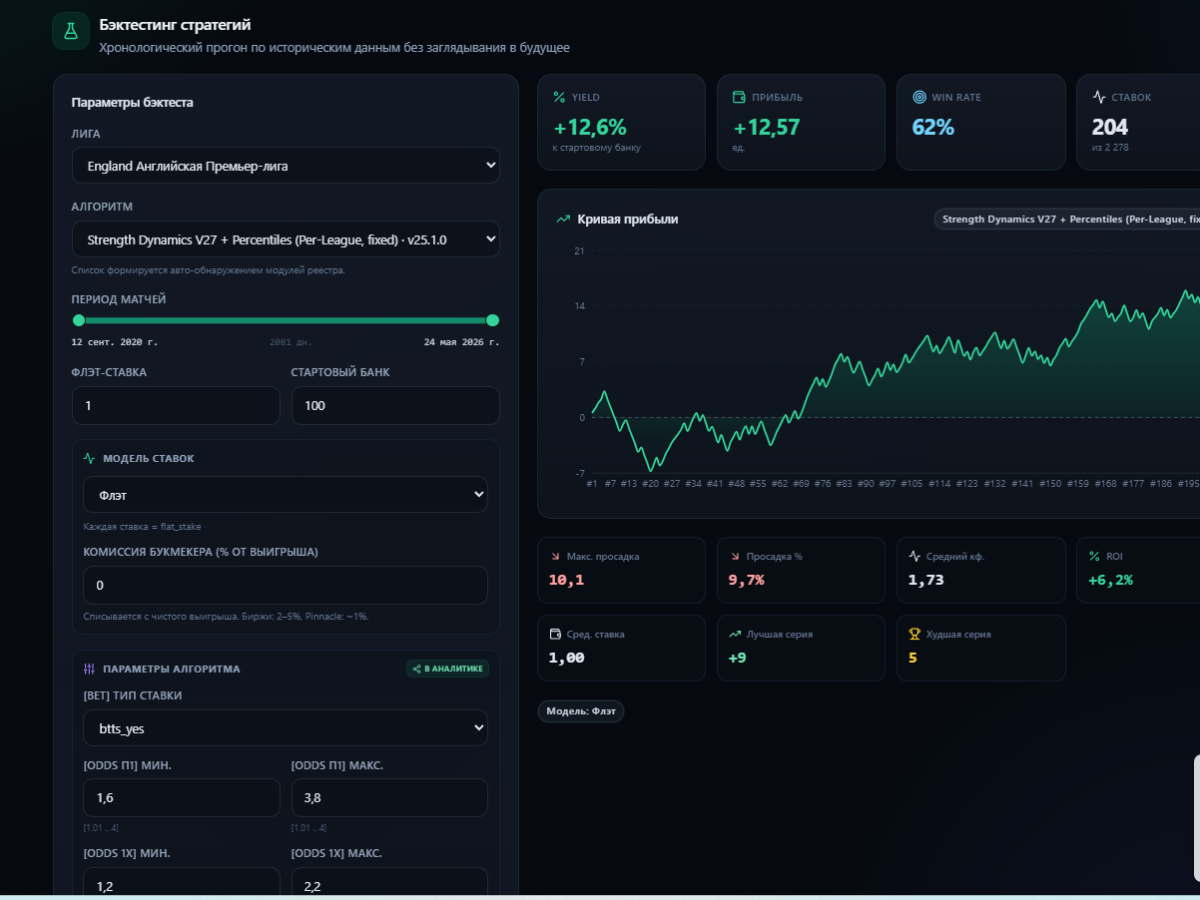Click the flask backtesting icon in header
The width and height of the screenshot is (1200, 900).
[x=70, y=31]
